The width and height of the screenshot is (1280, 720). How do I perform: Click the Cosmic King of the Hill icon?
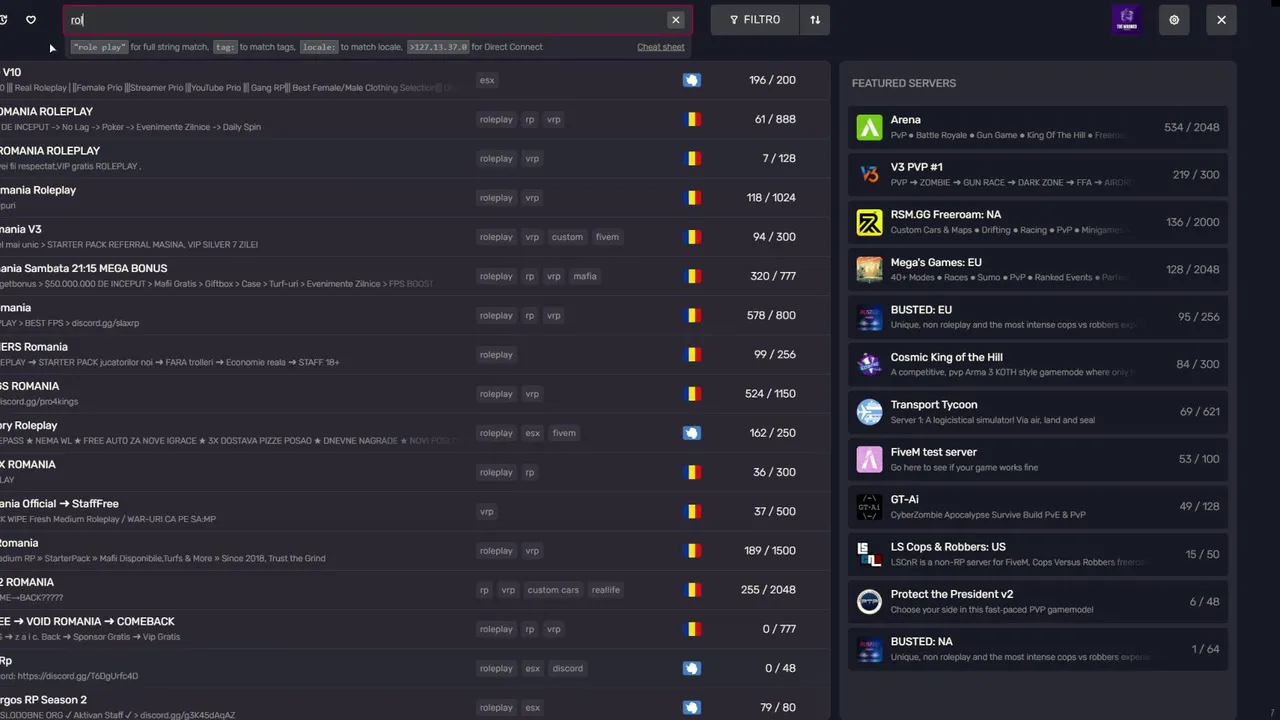[869, 364]
